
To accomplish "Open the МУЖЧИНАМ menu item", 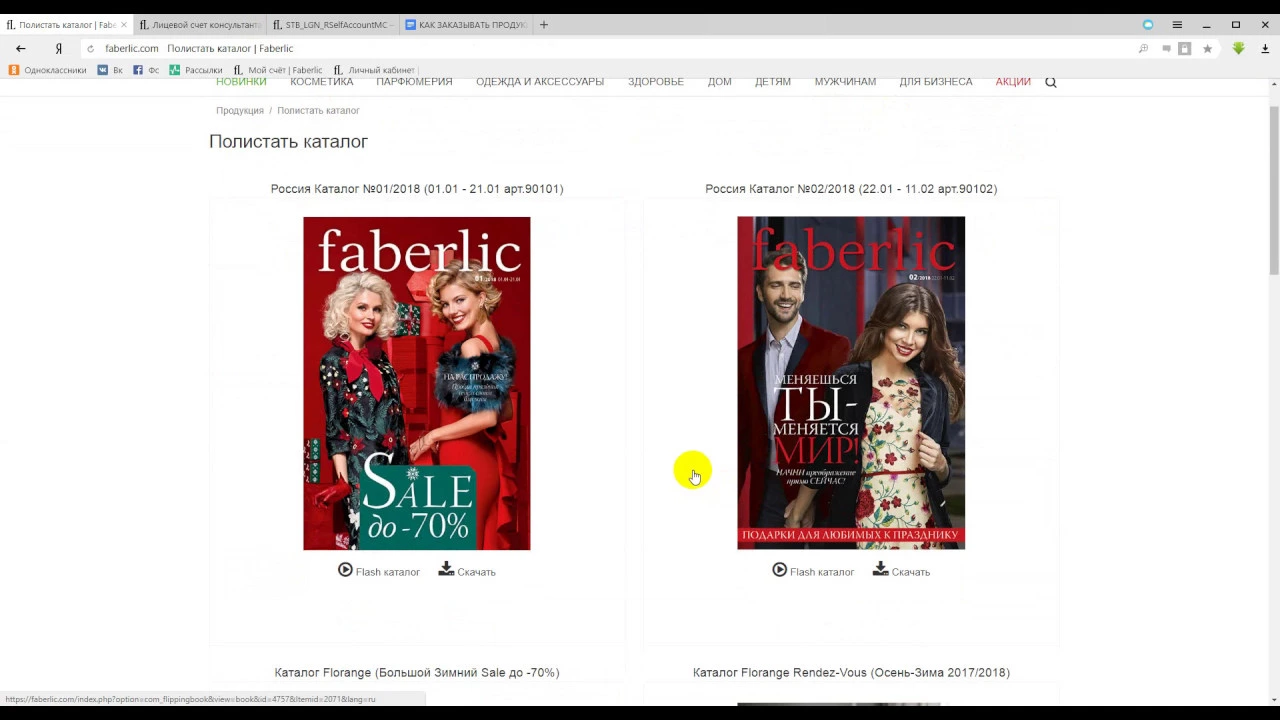I will point(845,82).
